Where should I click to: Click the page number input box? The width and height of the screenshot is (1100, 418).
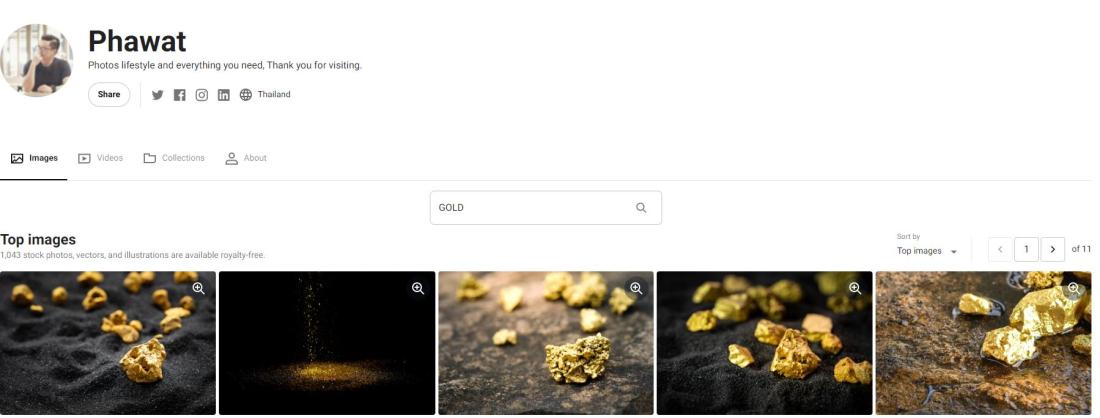coord(1026,249)
